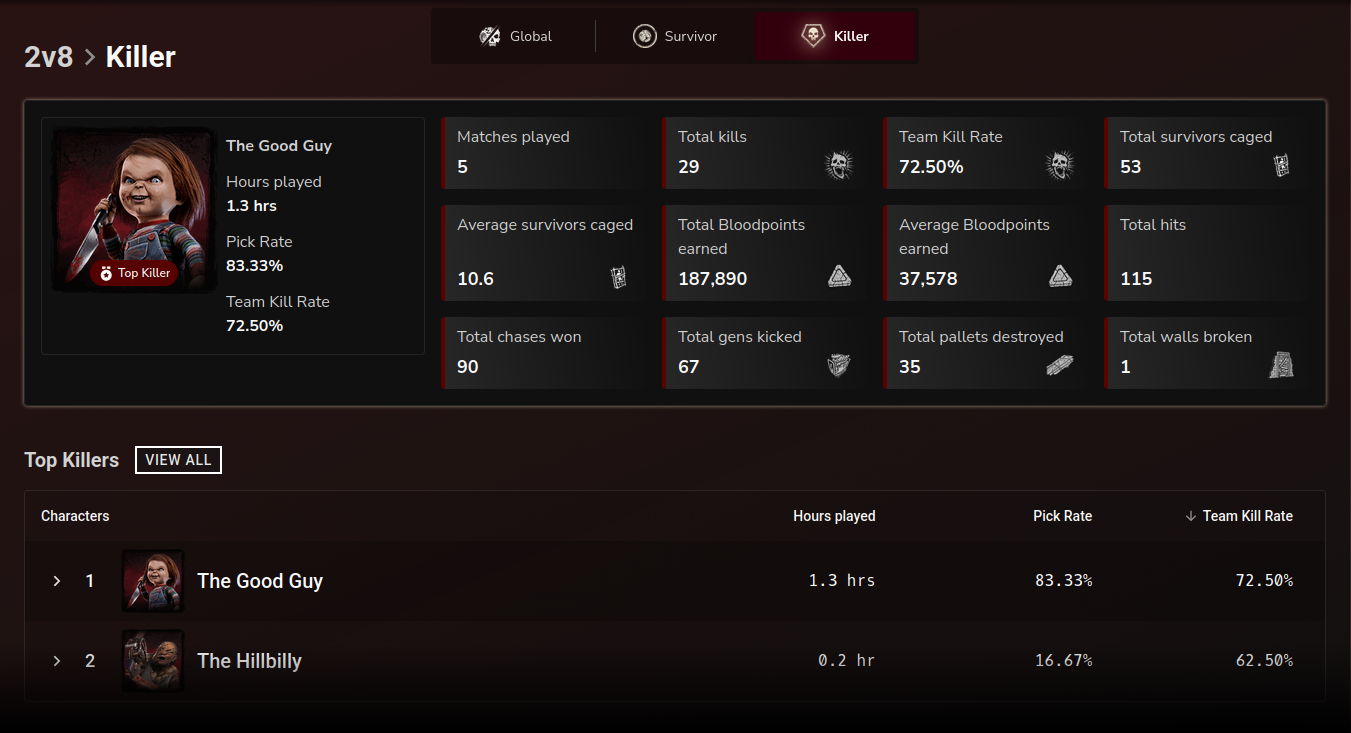This screenshot has width=1351, height=733.
Task: Click the 0.2 hr value for Hillbilly
Action: click(x=846, y=661)
